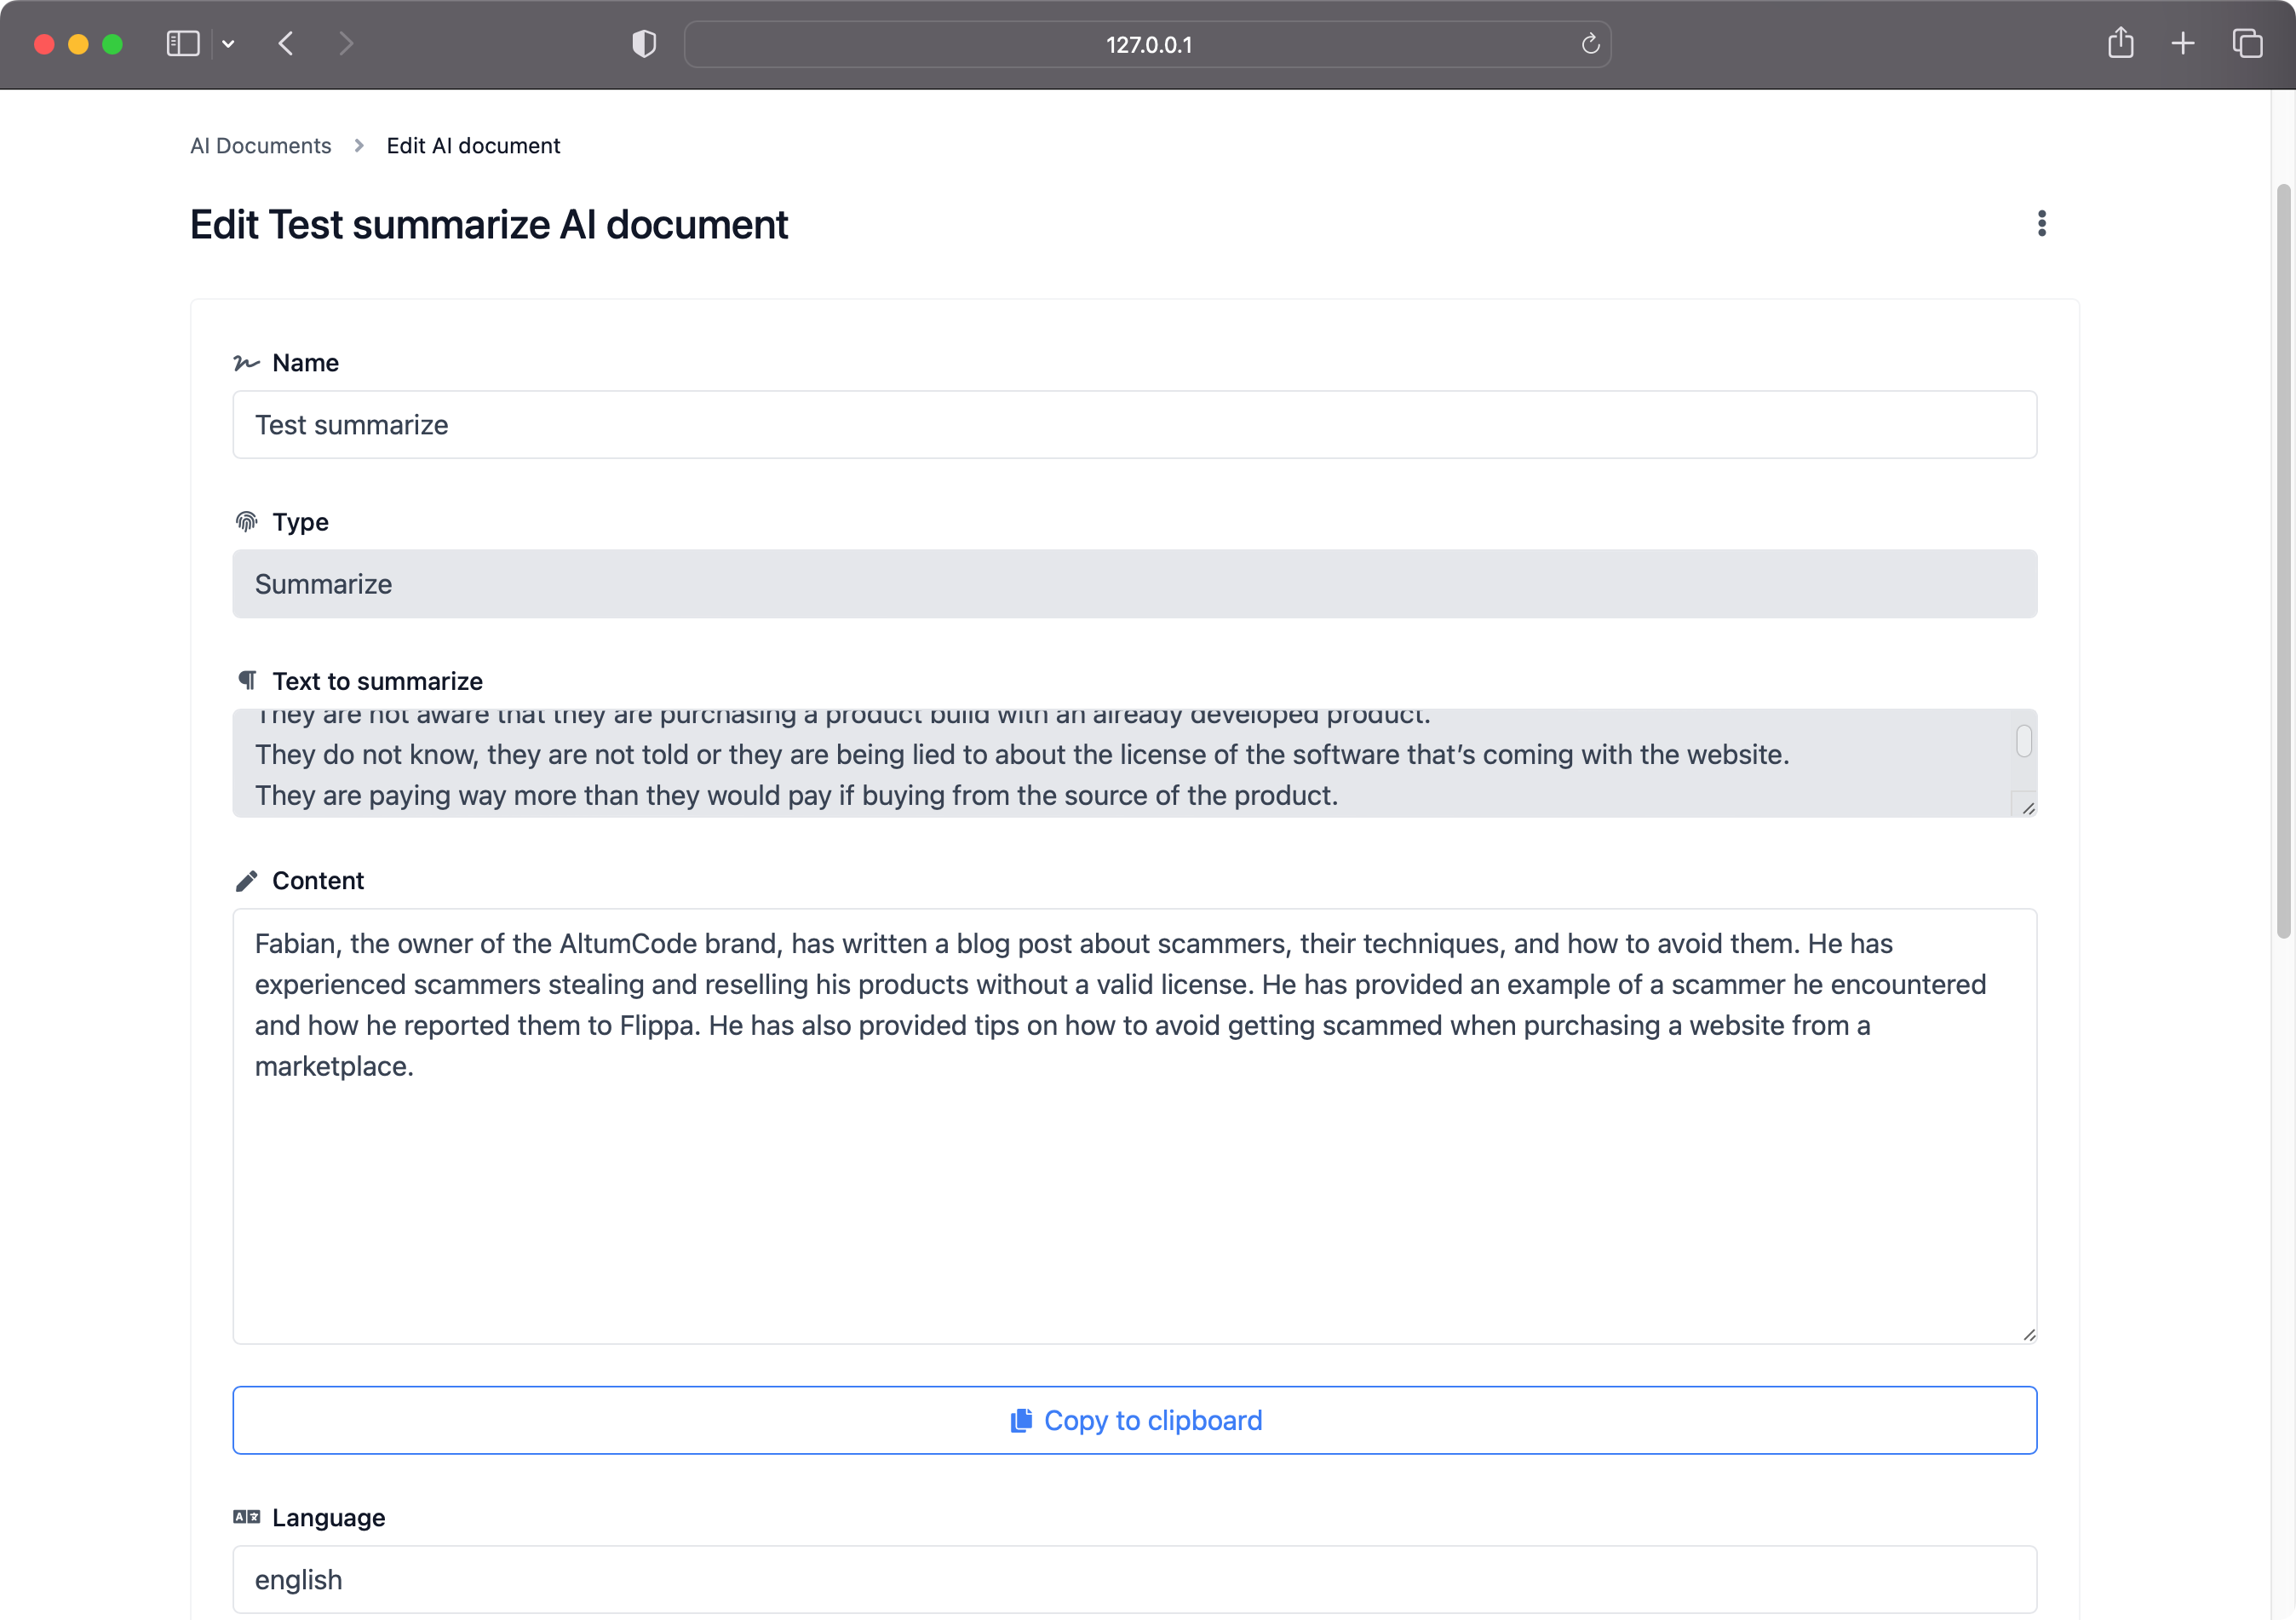
Task: Click the Summarize type field
Action: [x=1134, y=584]
